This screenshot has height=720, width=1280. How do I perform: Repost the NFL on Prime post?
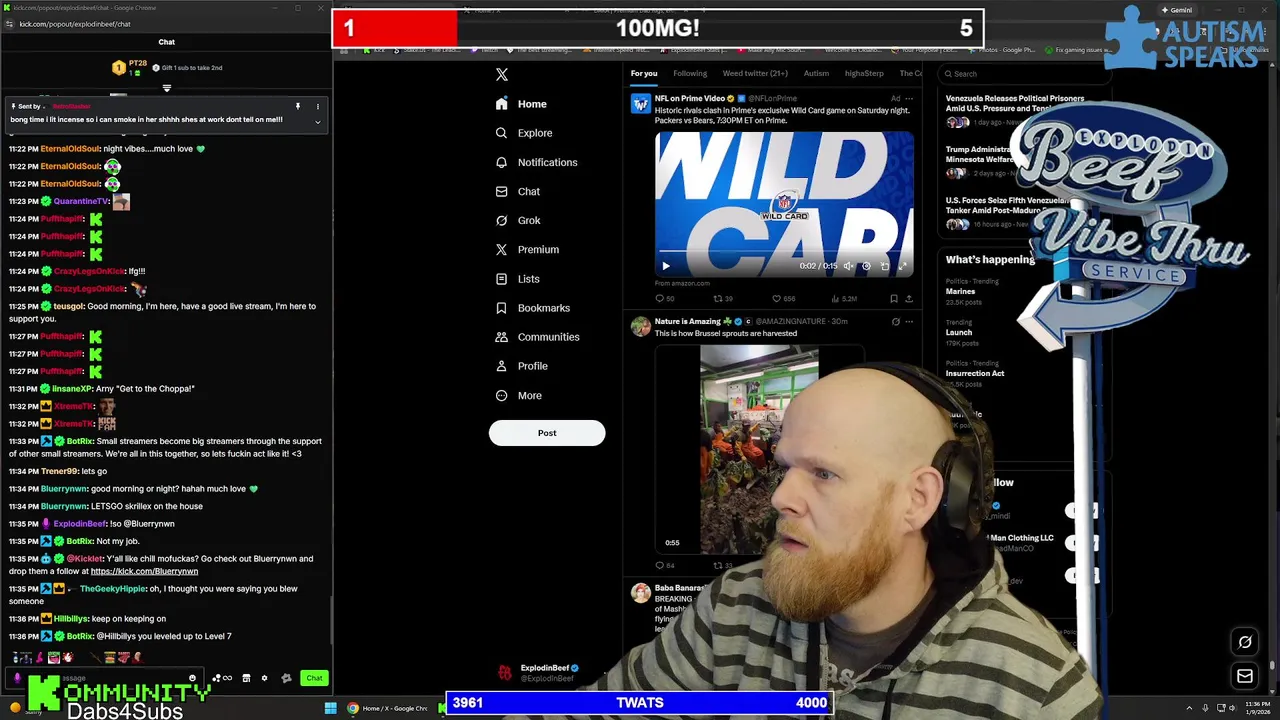722,298
